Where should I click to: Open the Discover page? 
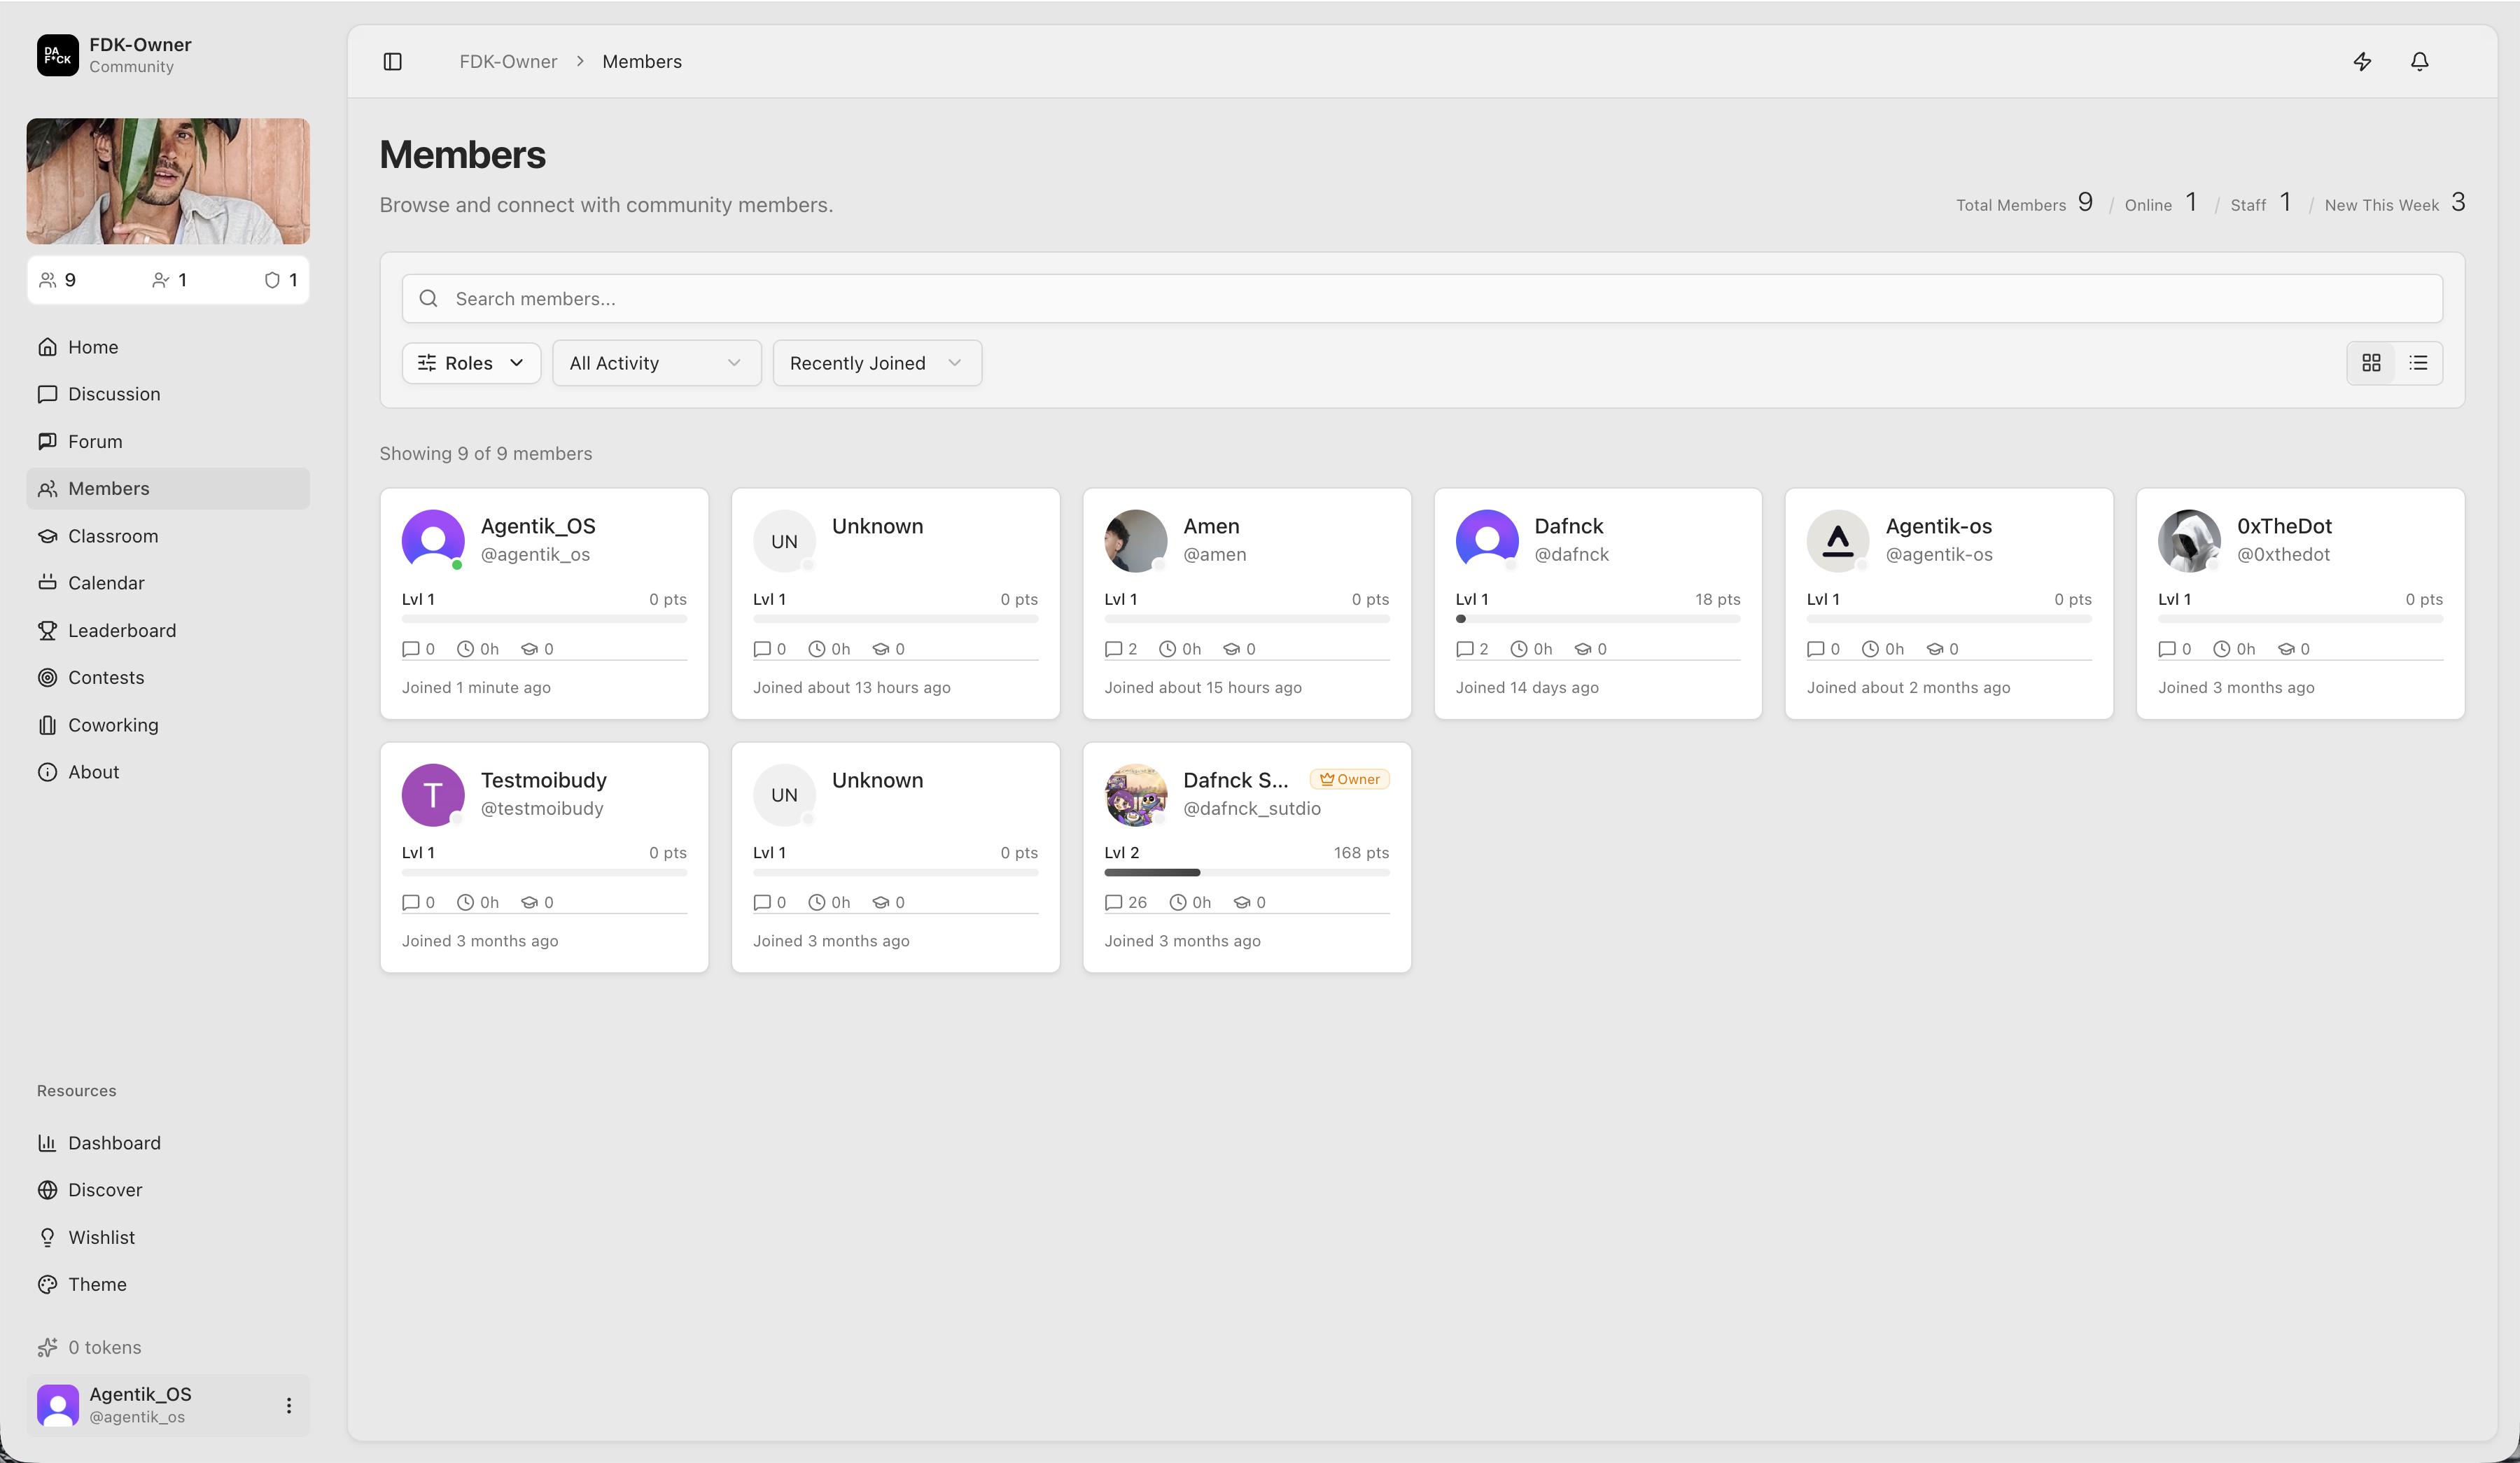tap(105, 1189)
